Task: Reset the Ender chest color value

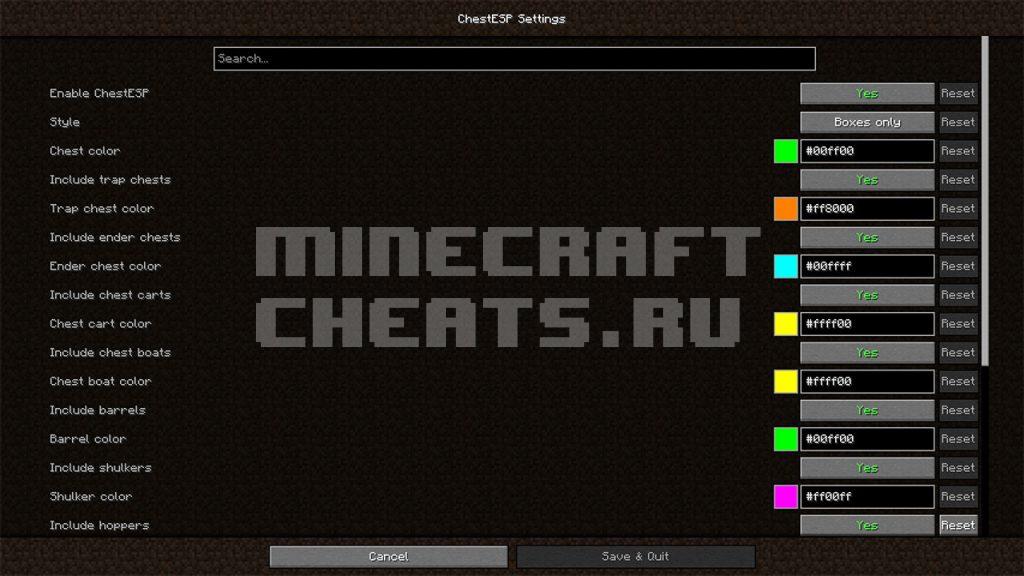Action: coord(958,266)
